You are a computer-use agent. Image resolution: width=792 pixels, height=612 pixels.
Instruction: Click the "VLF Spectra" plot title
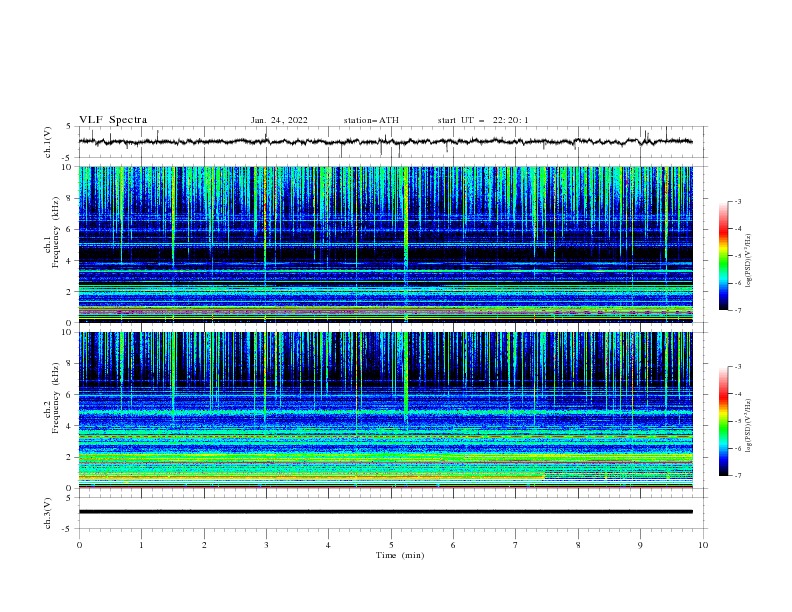(x=113, y=120)
